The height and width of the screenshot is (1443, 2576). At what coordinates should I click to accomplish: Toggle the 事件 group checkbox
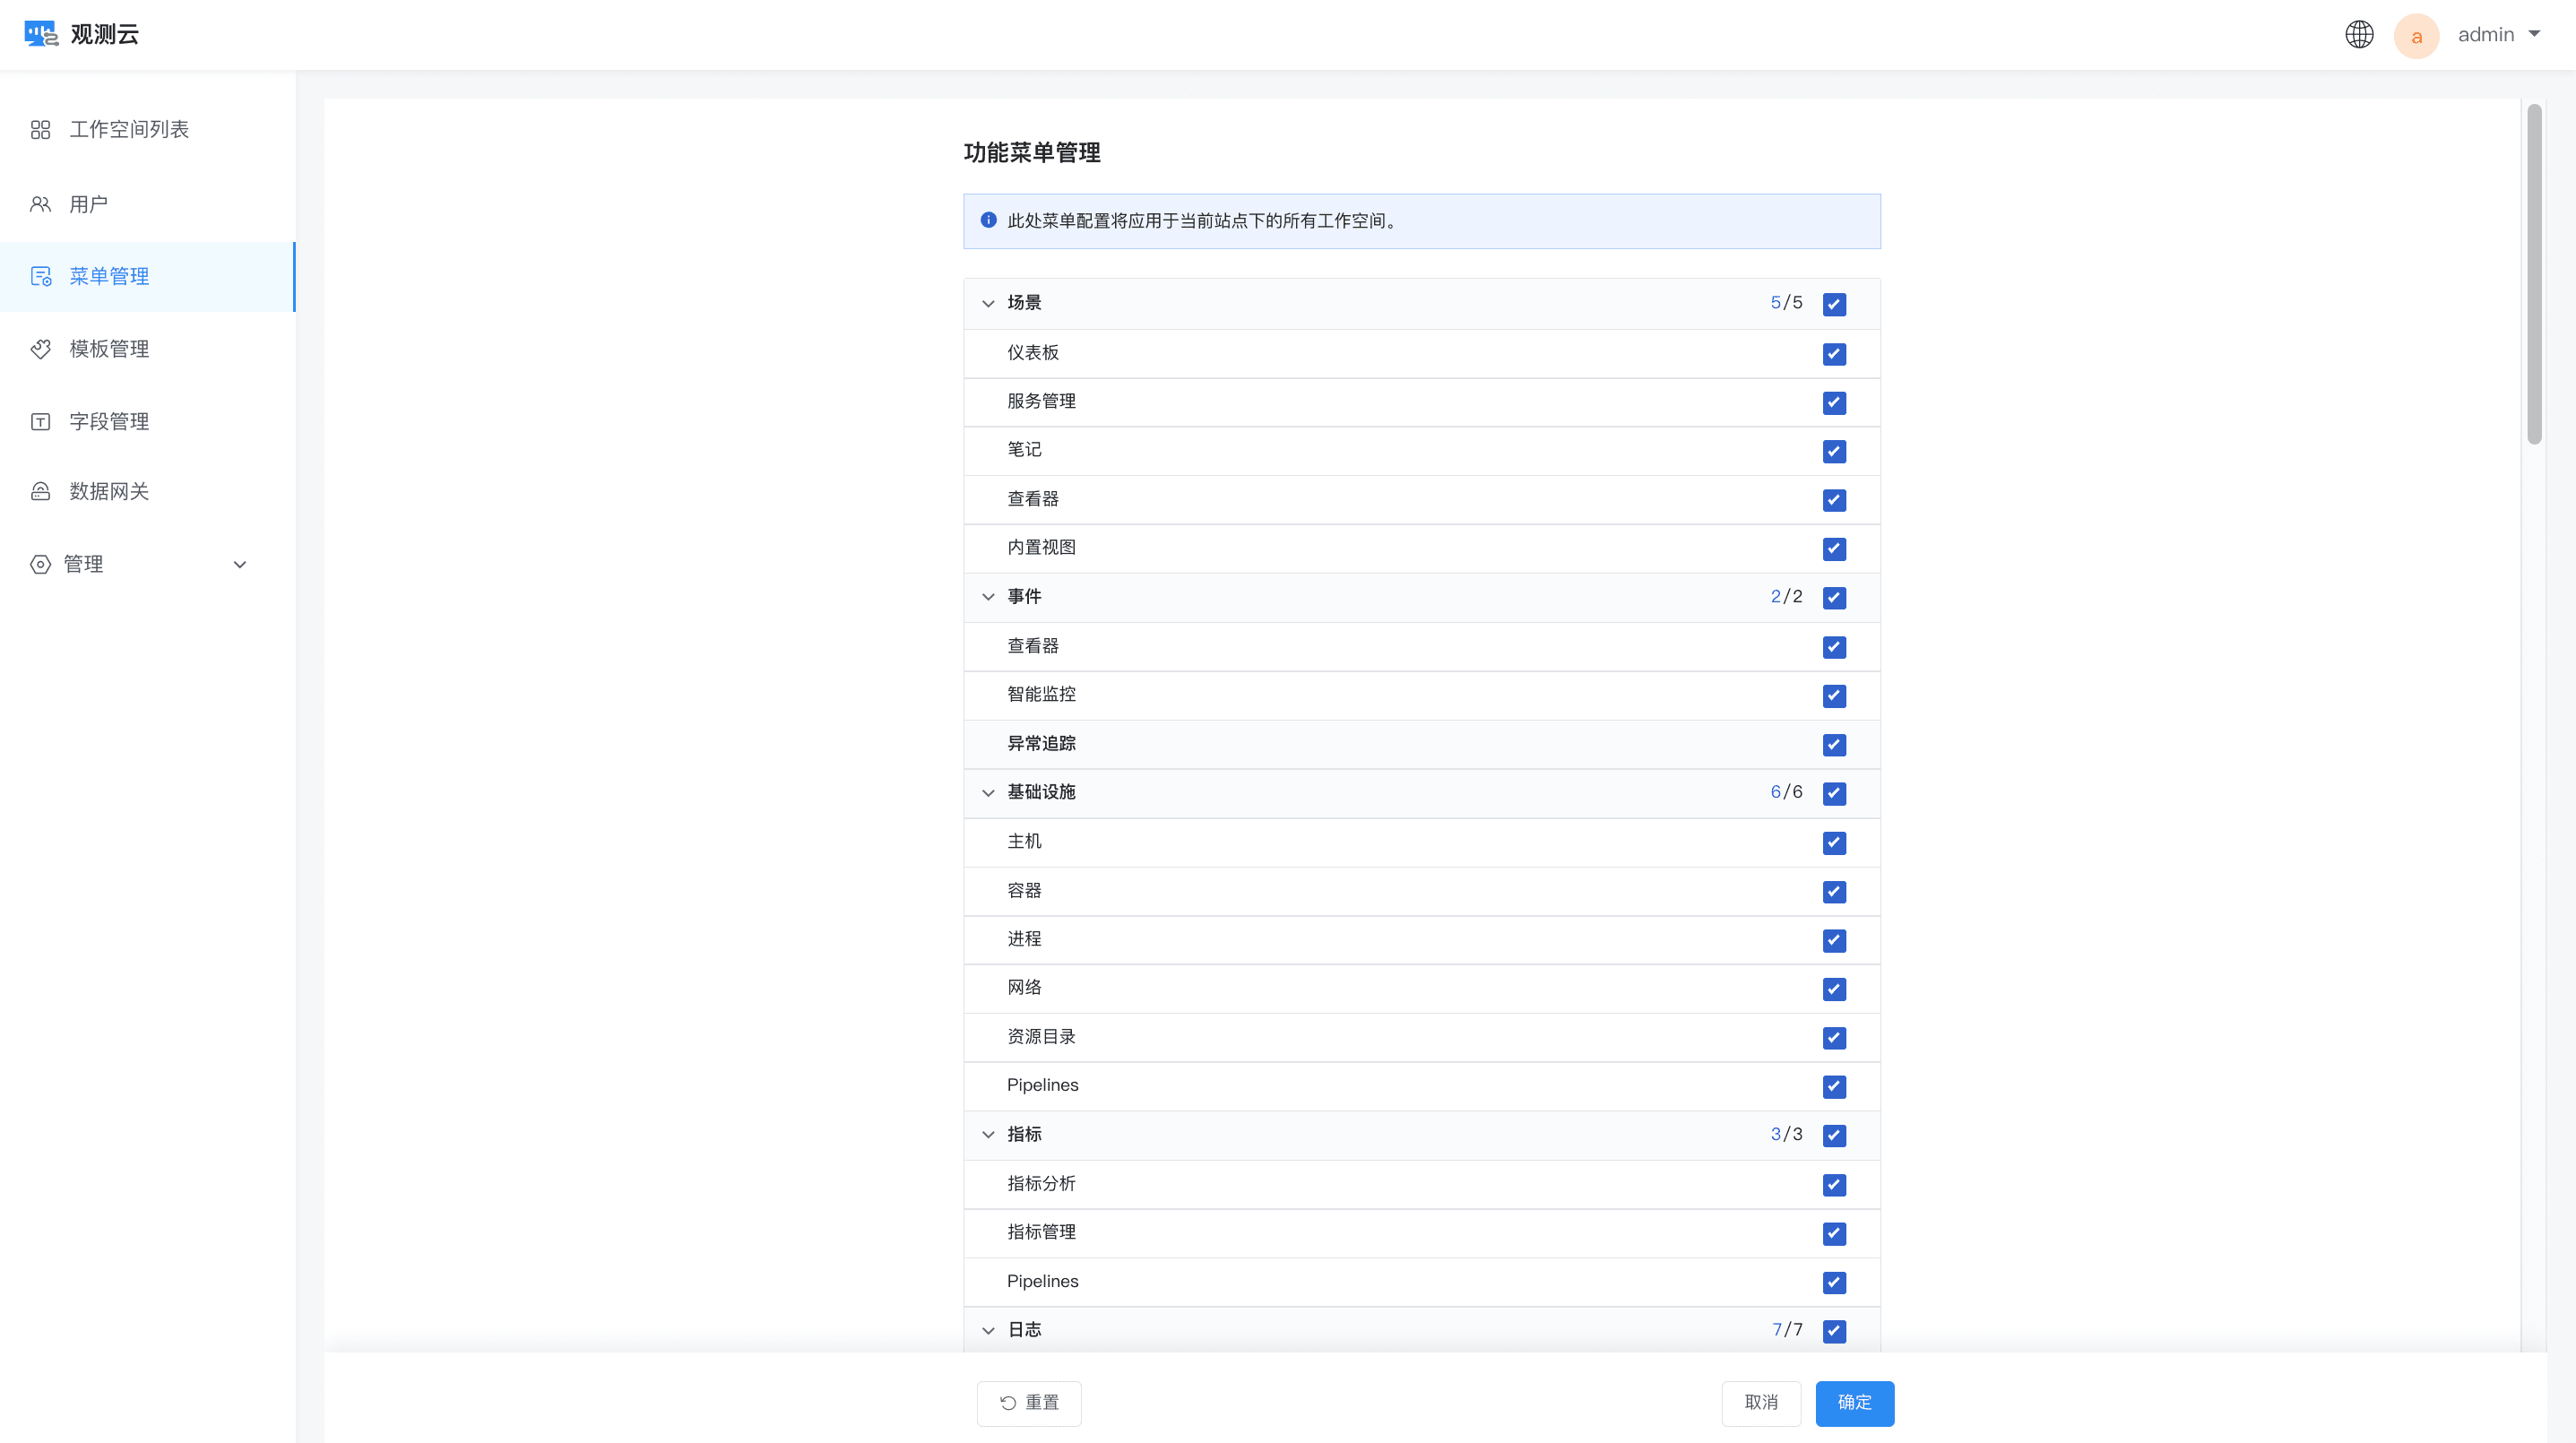(x=1834, y=598)
